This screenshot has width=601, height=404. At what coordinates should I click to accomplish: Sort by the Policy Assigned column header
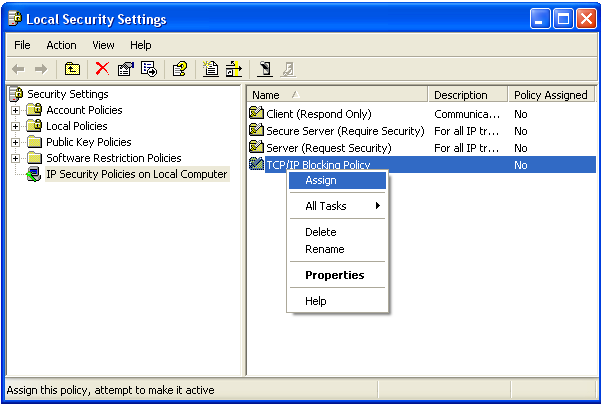(x=551, y=95)
